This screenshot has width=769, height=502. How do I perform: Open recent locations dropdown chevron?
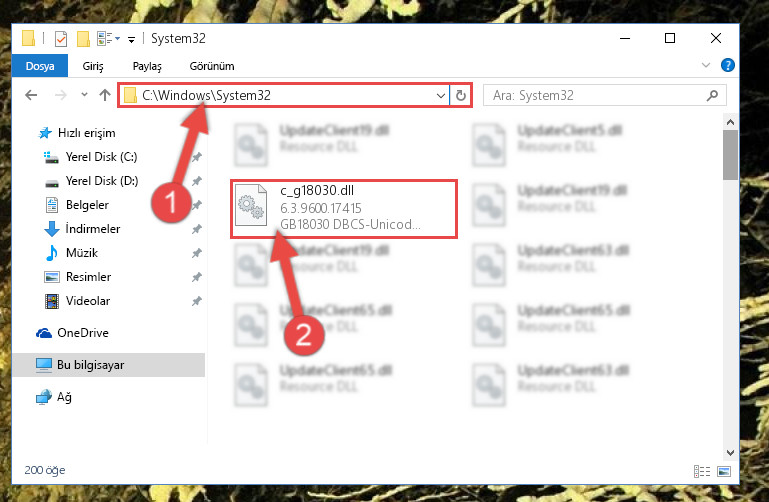coord(84,95)
